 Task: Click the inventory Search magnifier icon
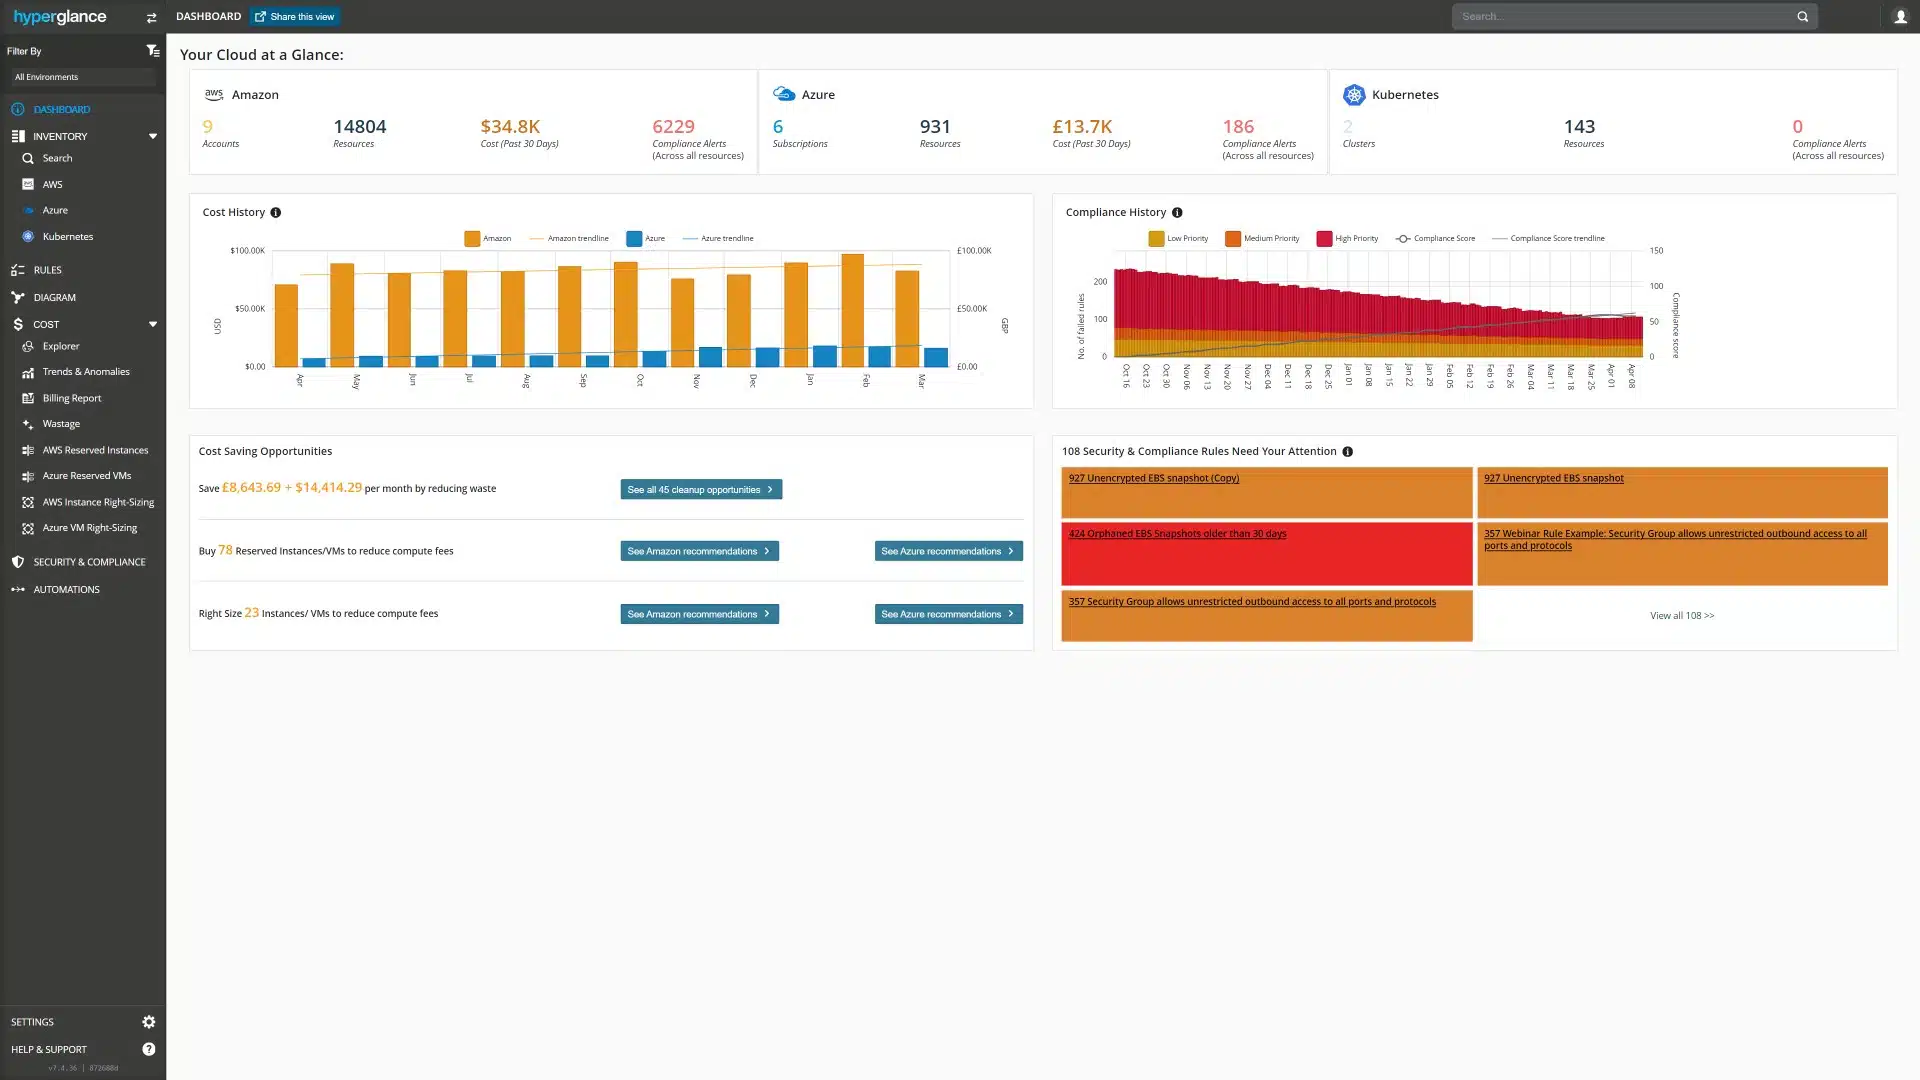tap(28, 158)
